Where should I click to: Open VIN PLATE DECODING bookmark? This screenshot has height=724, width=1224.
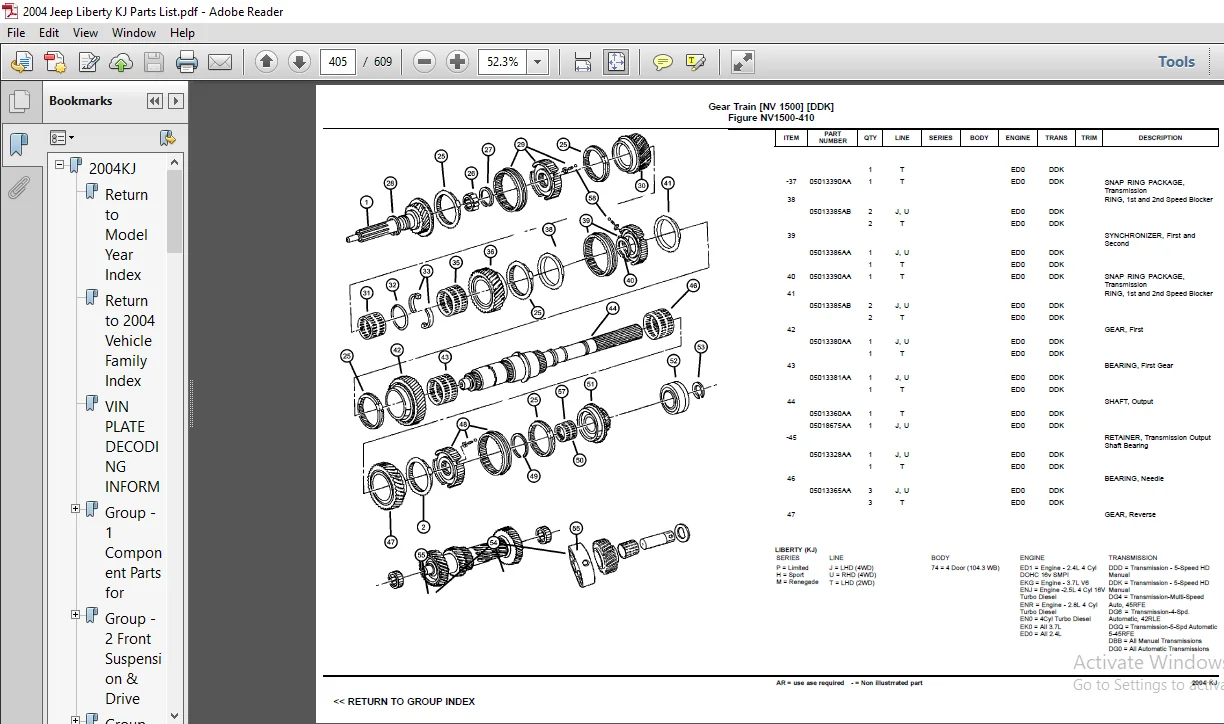coord(132,447)
